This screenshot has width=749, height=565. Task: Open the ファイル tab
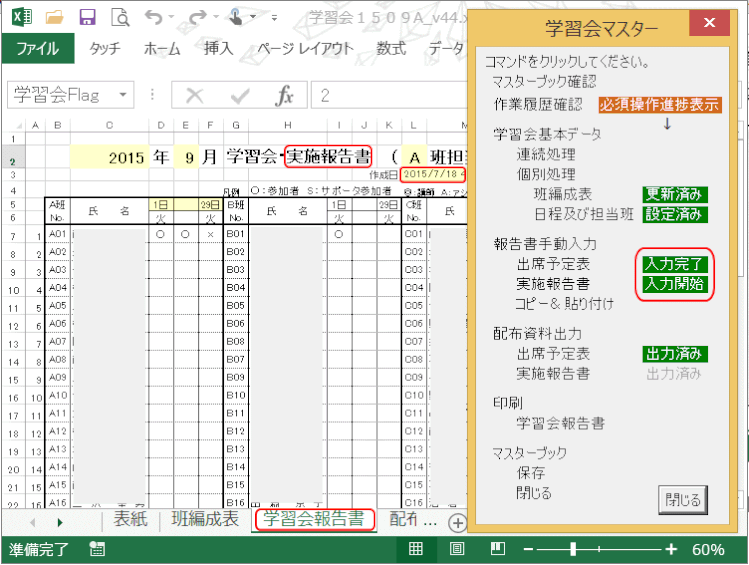[38, 48]
